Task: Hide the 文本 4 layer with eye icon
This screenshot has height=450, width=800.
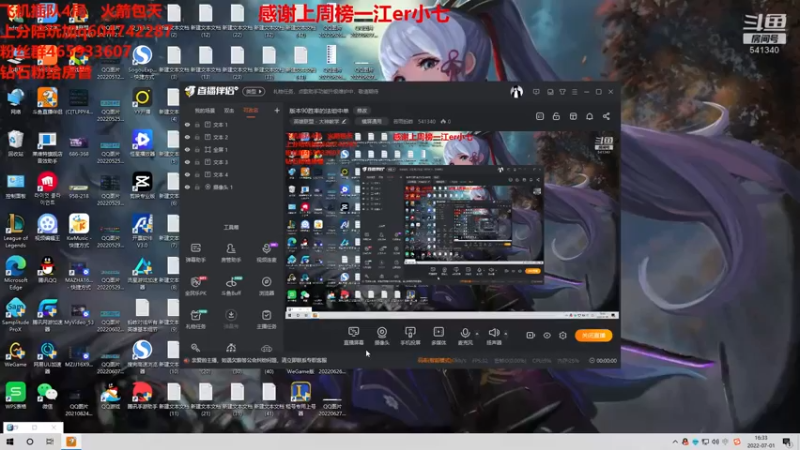Action: pos(187,174)
